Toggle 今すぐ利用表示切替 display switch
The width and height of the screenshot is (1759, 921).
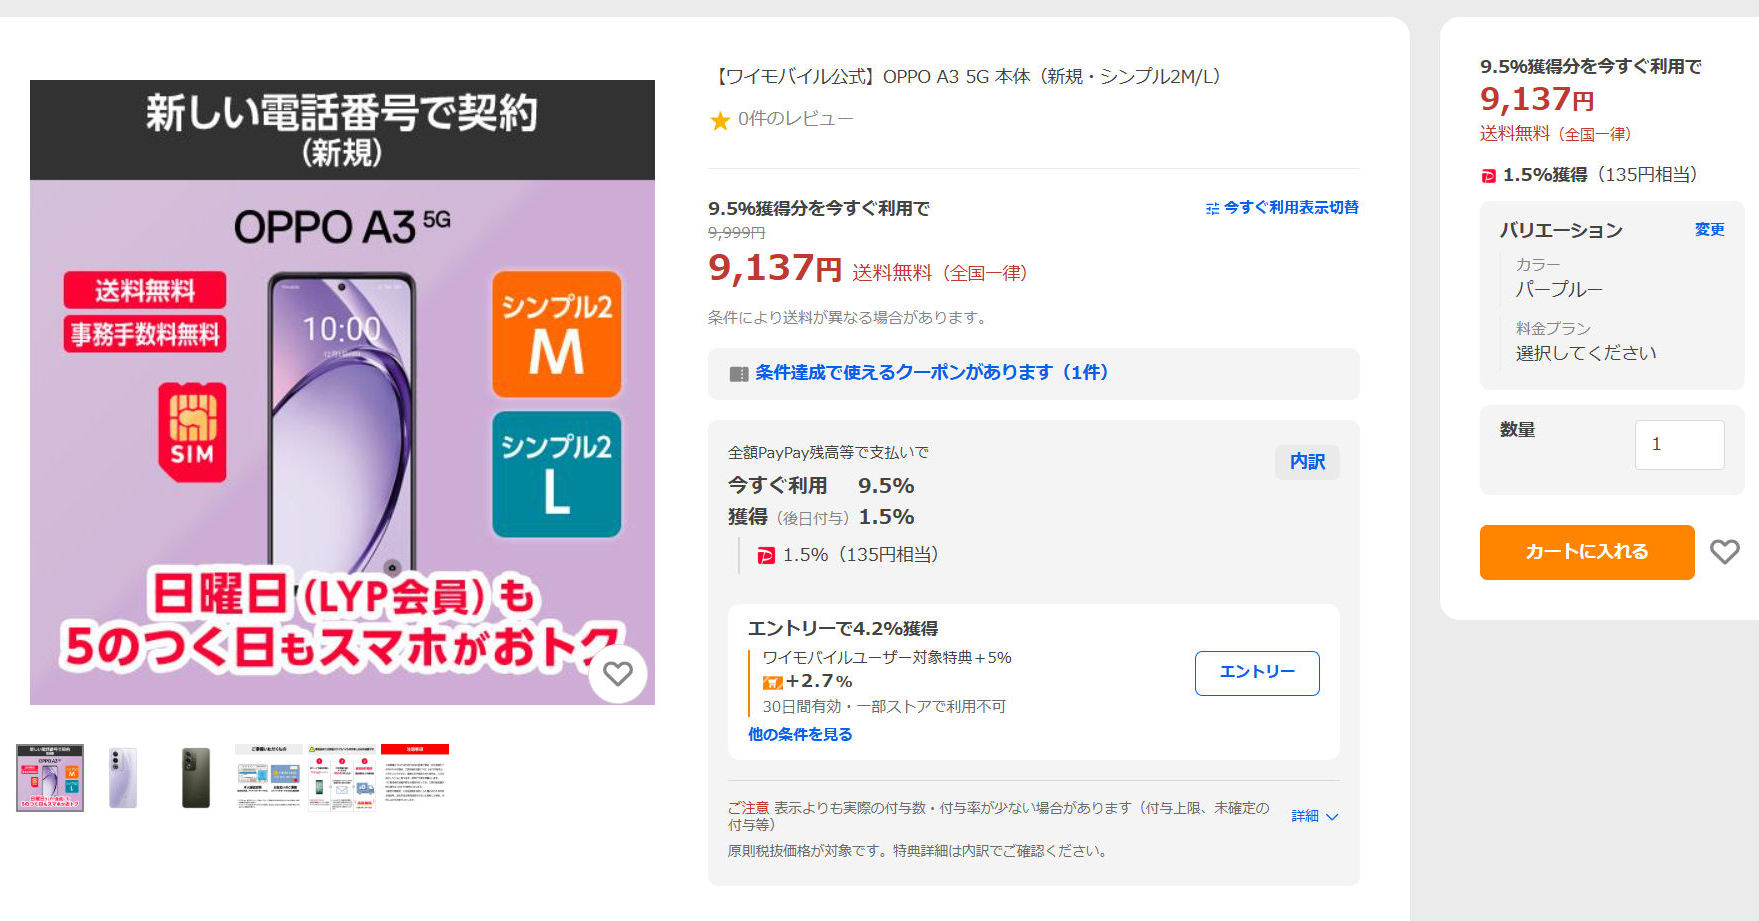point(1282,208)
